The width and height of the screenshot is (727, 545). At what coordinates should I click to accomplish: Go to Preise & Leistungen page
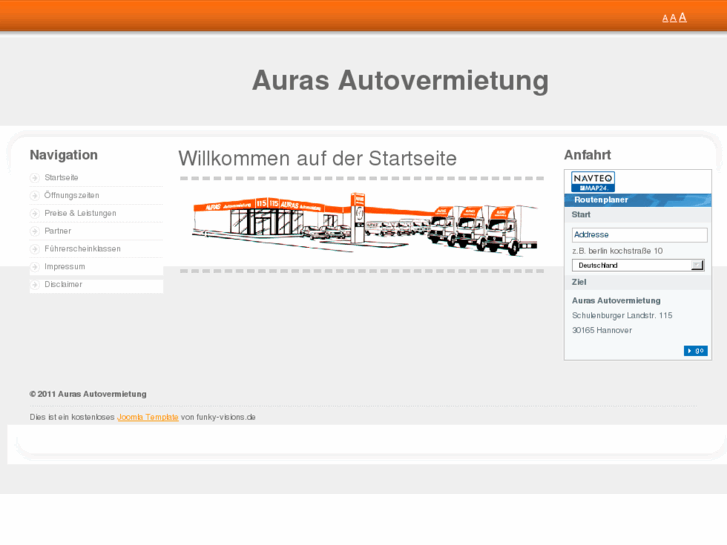click(x=80, y=213)
